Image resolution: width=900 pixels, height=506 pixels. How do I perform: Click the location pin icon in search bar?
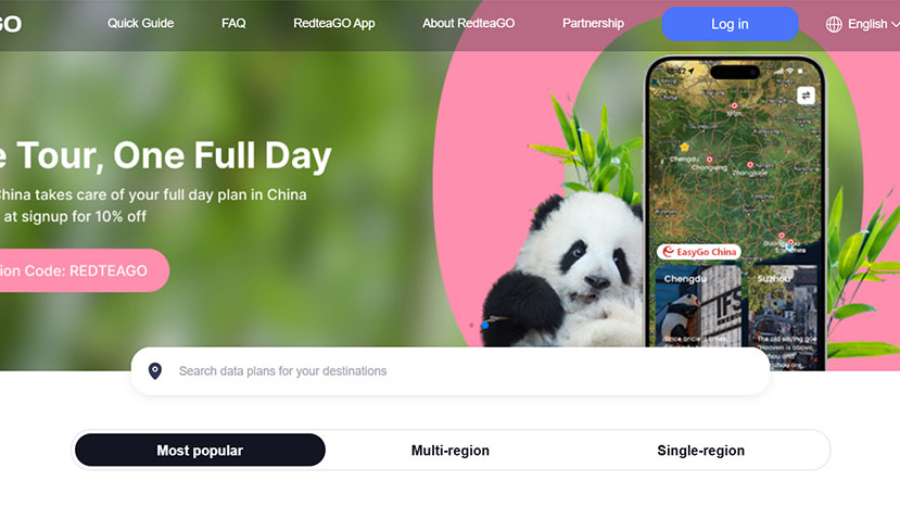tap(155, 371)
